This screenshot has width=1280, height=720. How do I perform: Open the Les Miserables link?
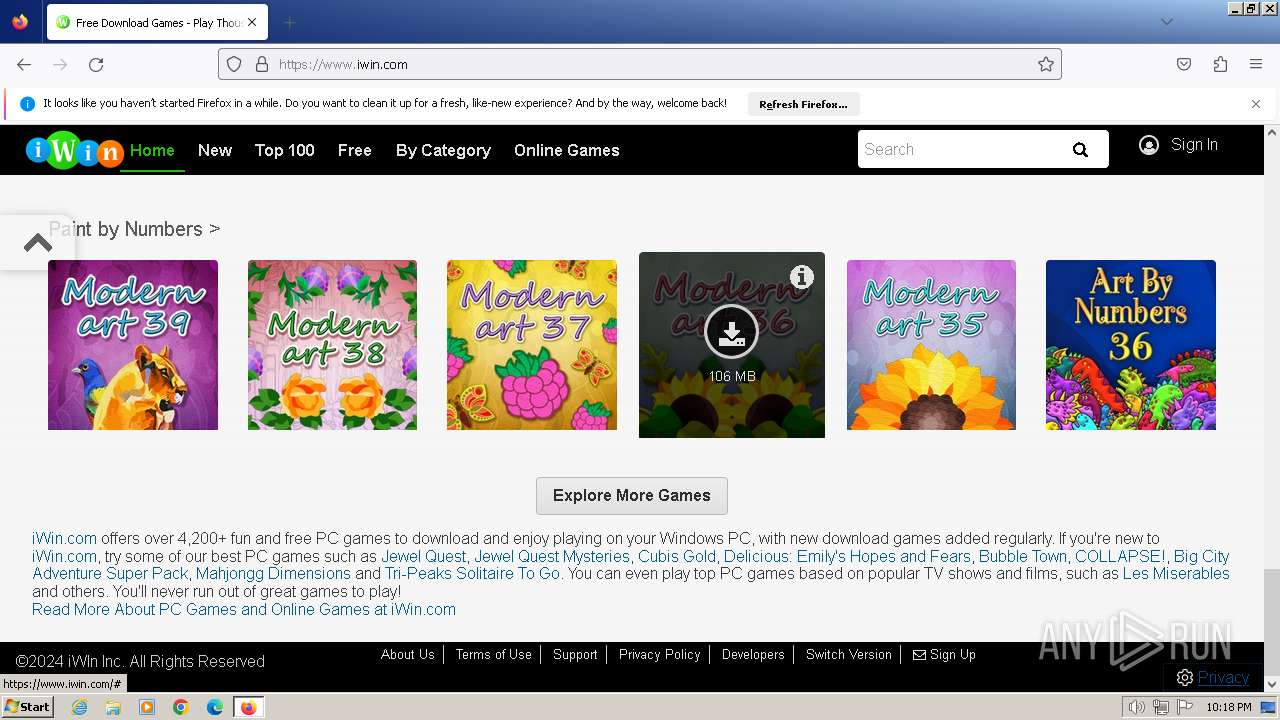click(x=1176, y=574)
